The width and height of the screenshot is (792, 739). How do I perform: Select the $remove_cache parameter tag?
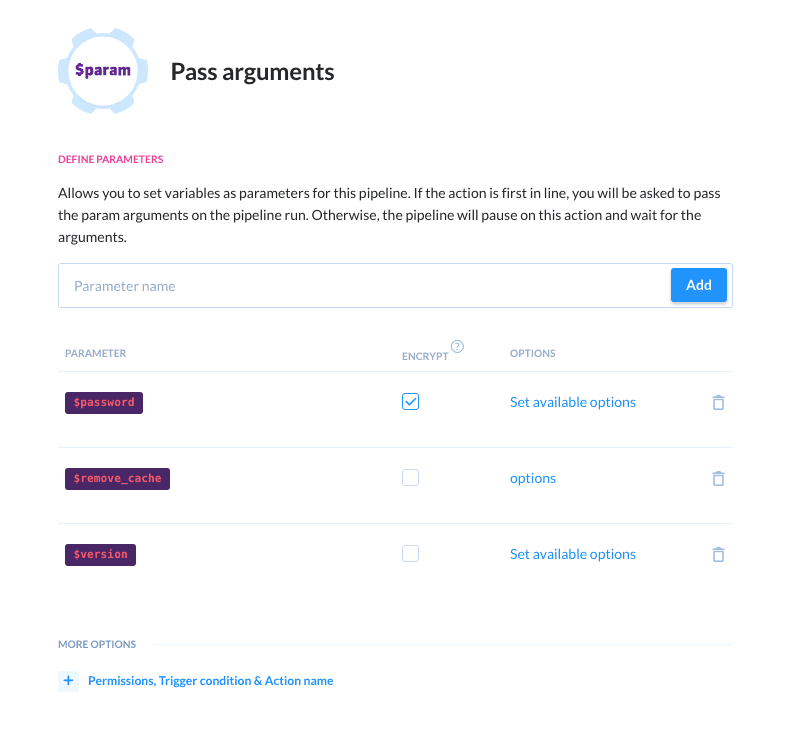[118, 478]
